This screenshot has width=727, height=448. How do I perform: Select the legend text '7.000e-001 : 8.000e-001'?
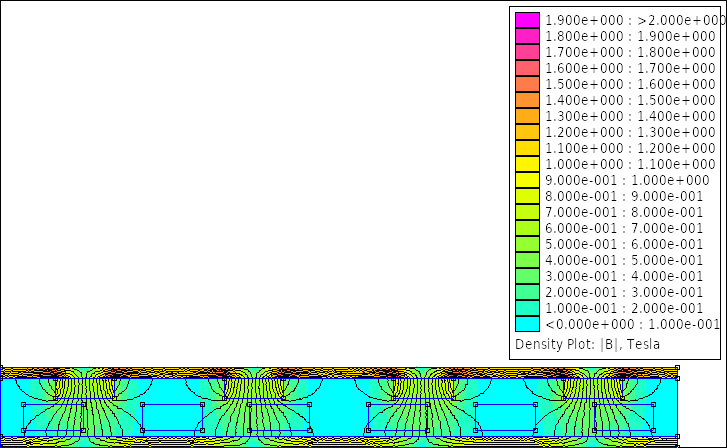click(624, 212)
